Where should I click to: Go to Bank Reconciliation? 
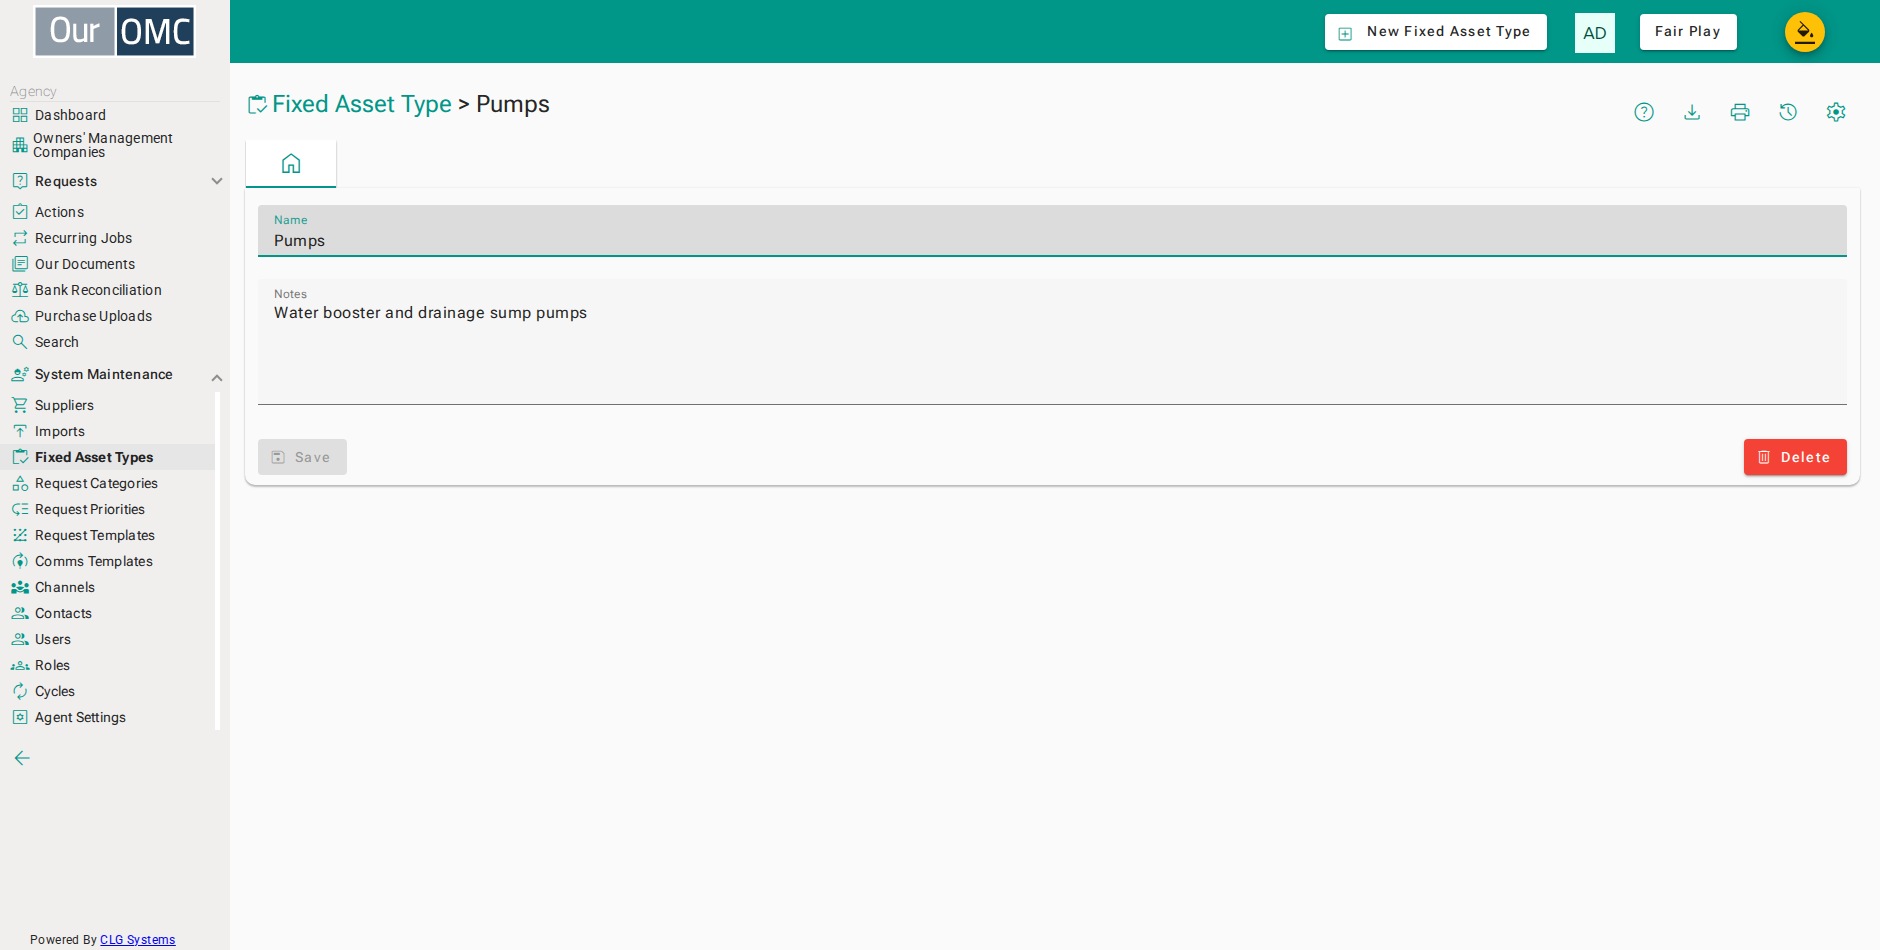pyautogui.click(x=98, y=290)
